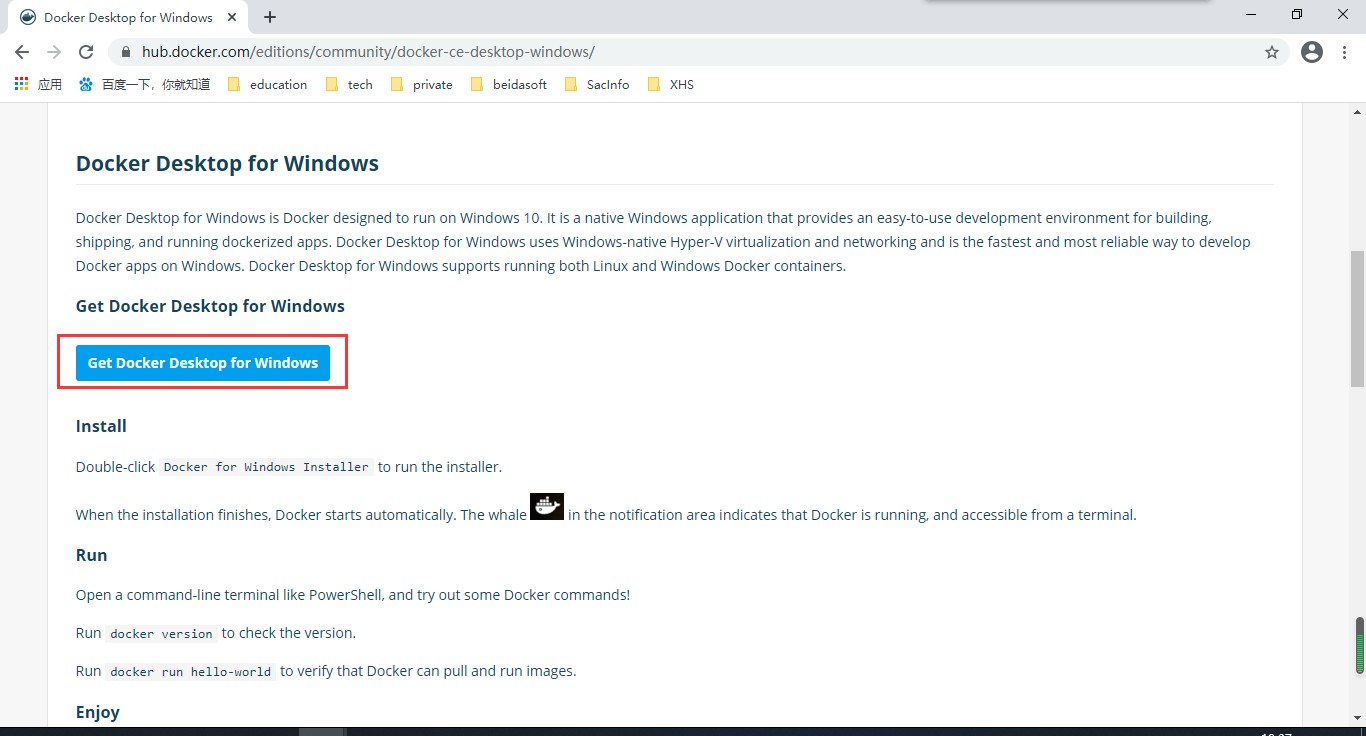Minimize the Chrome window
Viewport: 1366px width, 736px height.
click(x=1250, y=14)
